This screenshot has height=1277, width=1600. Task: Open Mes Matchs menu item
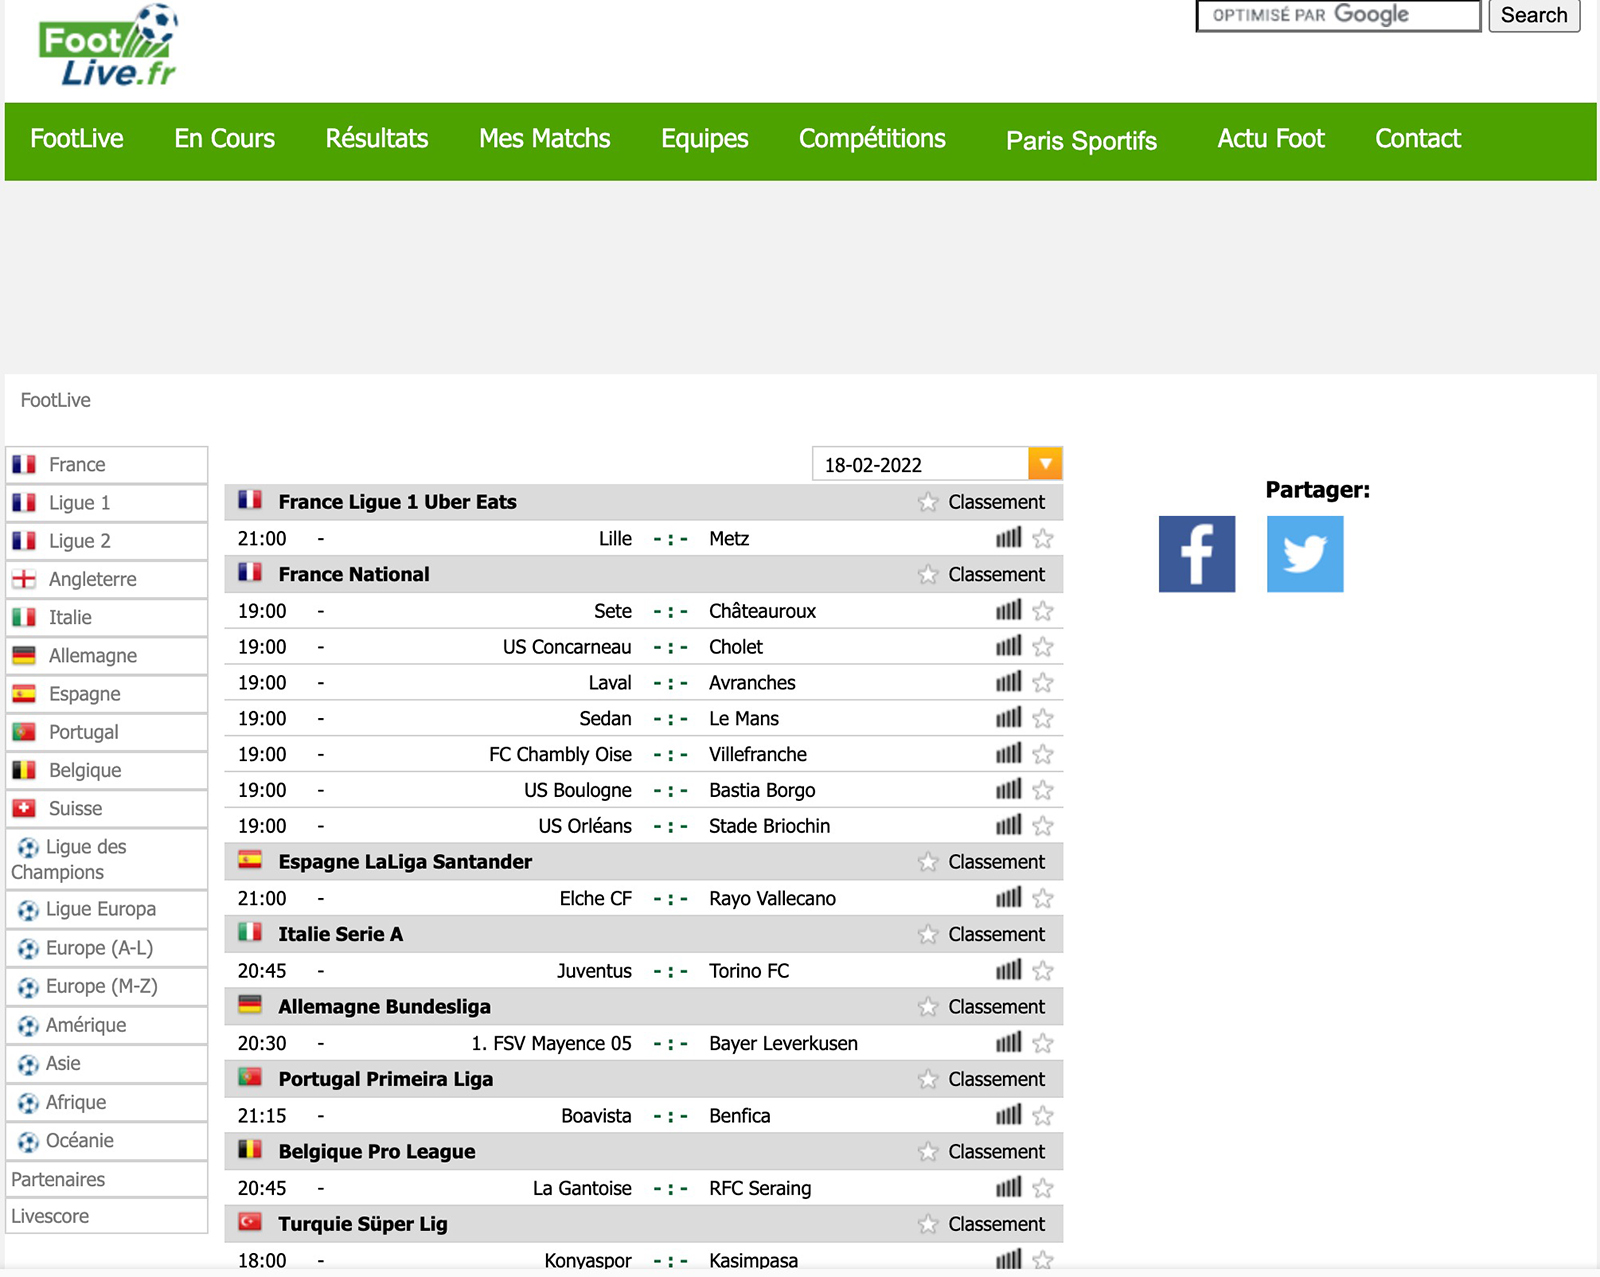coord(545,139)
